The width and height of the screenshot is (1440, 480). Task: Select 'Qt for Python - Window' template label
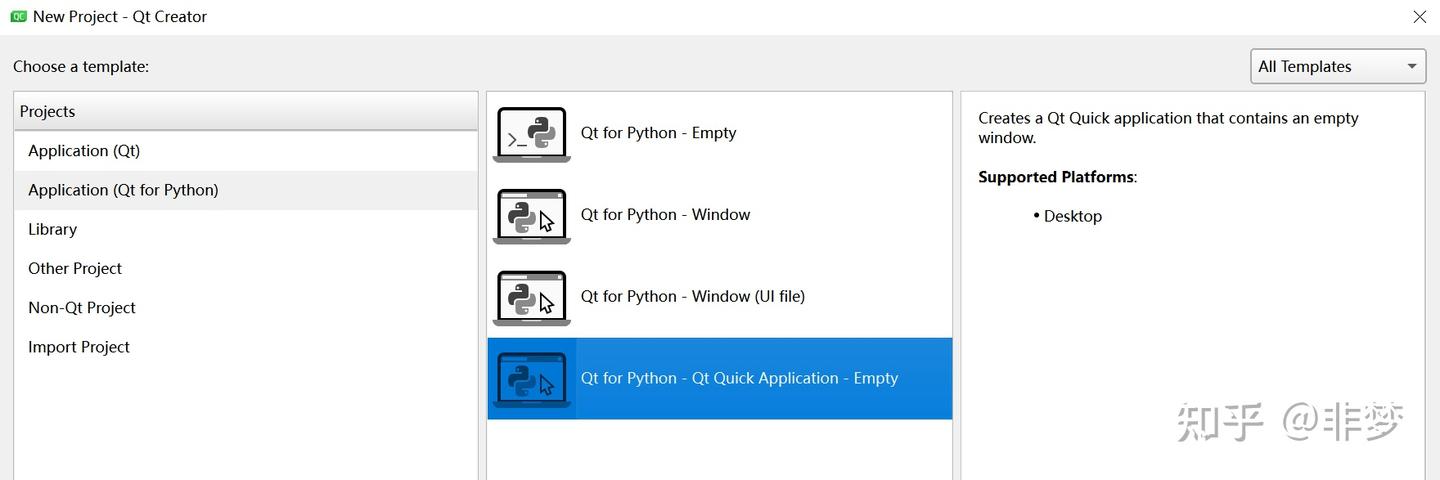(665, 214)
